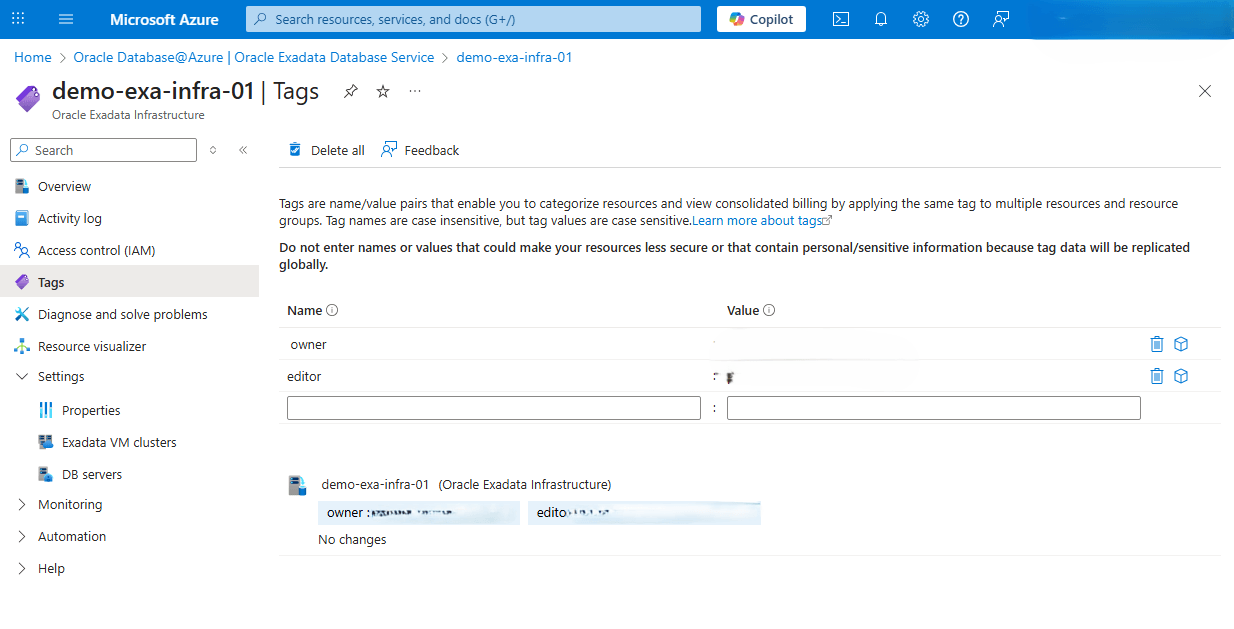The height and width of the screenshot is (629, 1234).
Task: Click the purple tag icon beside page title
Action: pyautogui.click(x=28, y=98)
